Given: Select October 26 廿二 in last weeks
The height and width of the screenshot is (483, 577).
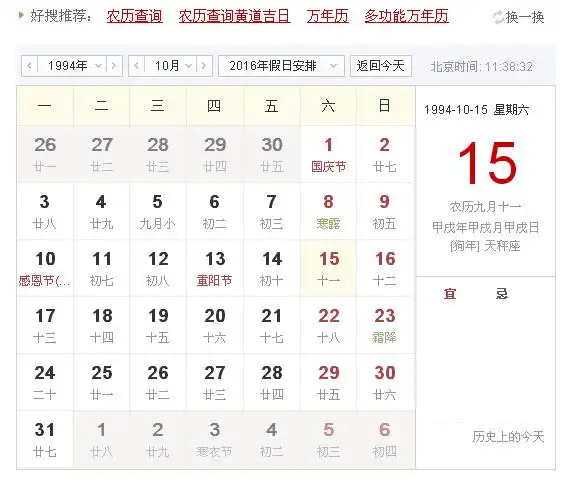Looking at the screenshot, I should 158,383.
